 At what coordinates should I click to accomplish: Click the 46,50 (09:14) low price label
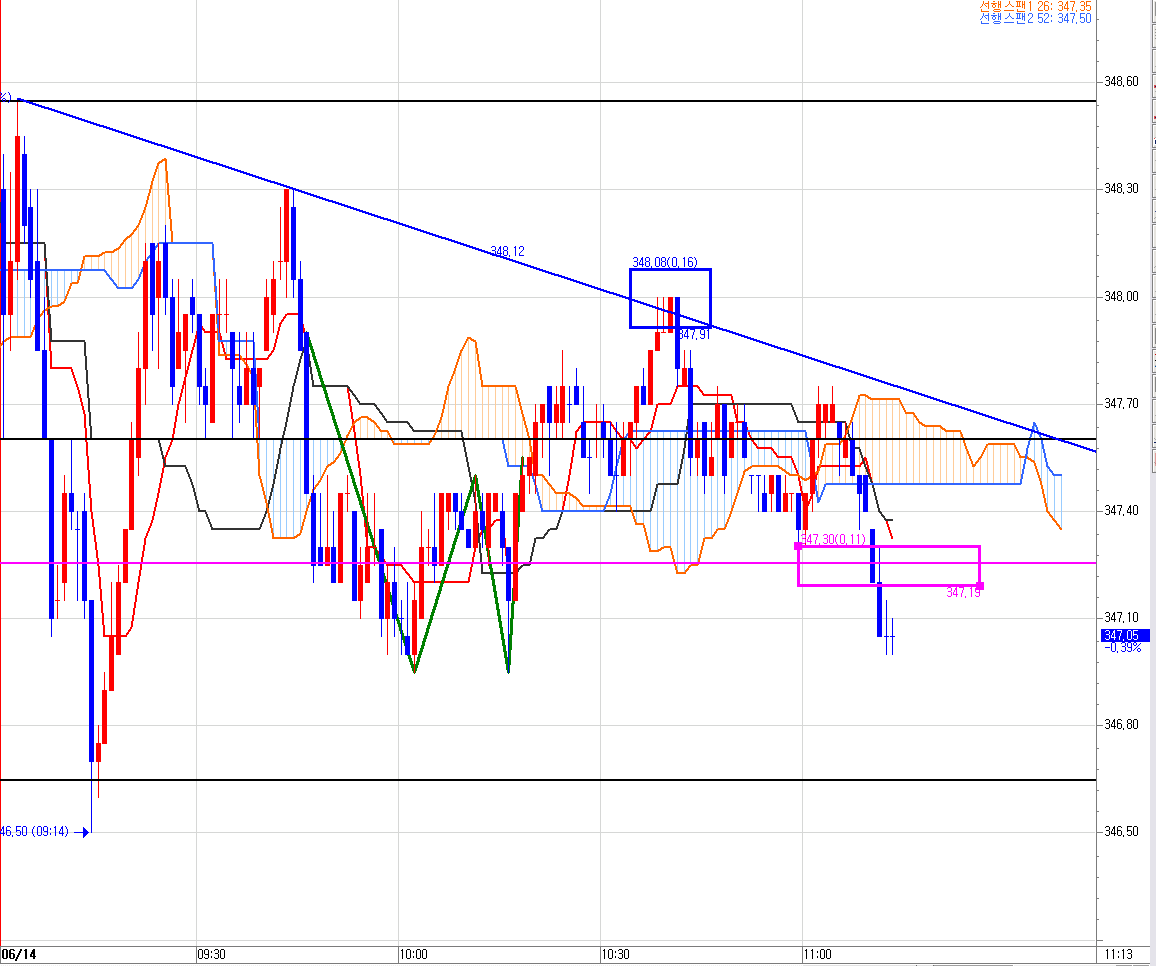tap(35, 832)
